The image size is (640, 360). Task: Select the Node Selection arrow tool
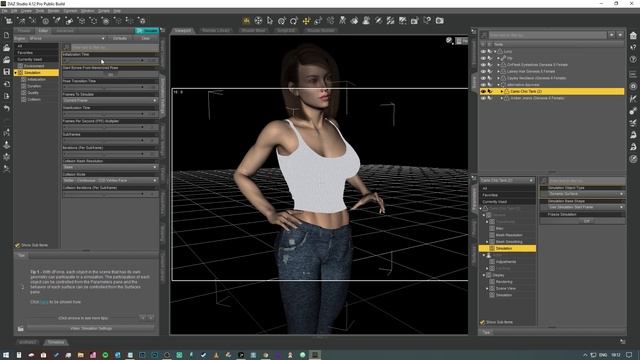pos(270,20)
